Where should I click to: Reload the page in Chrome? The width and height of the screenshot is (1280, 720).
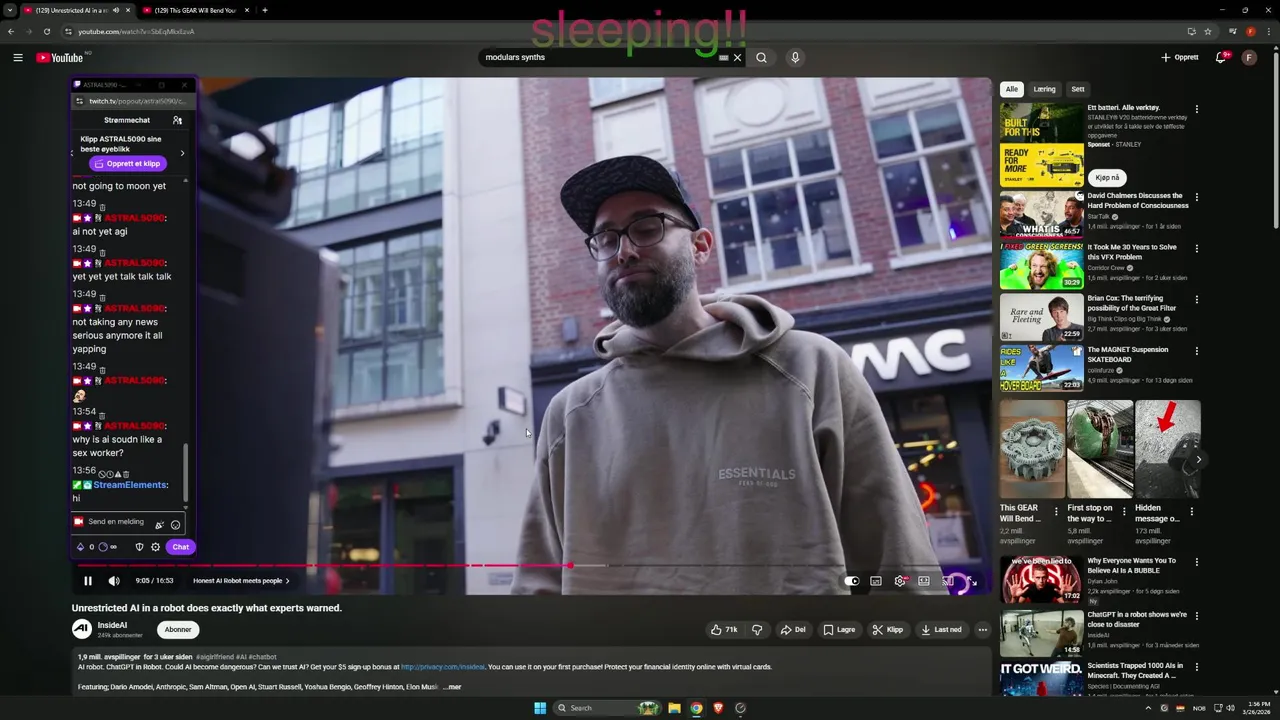[x=46, y=31]
